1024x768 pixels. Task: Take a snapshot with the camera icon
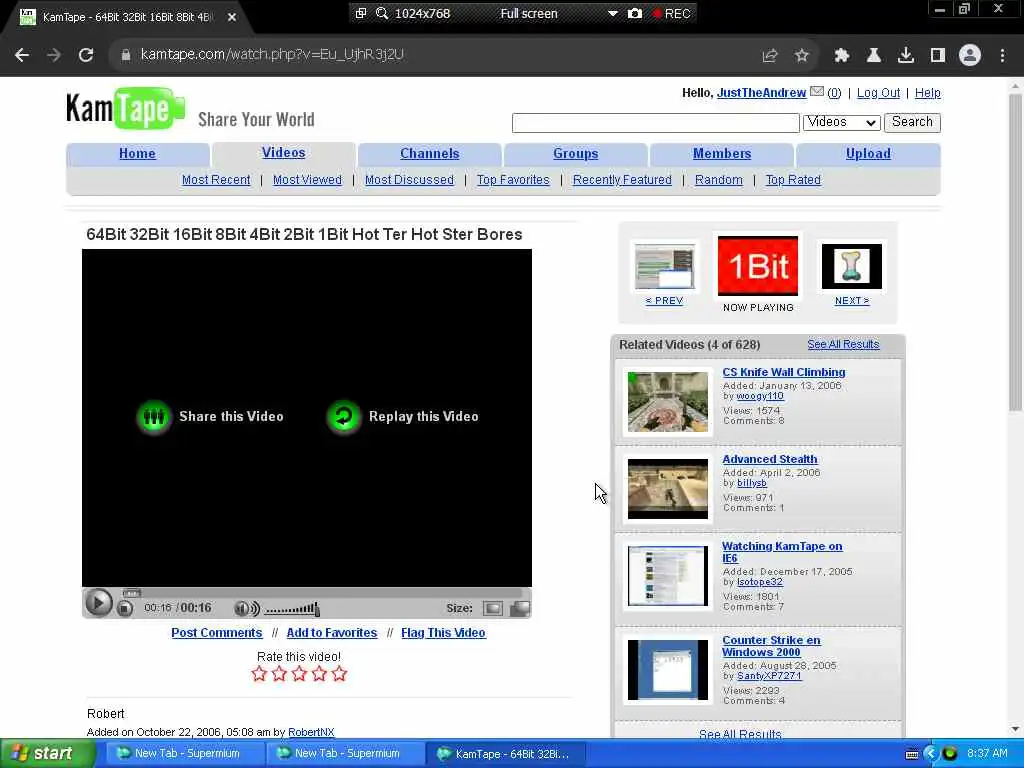click(635, 13)
